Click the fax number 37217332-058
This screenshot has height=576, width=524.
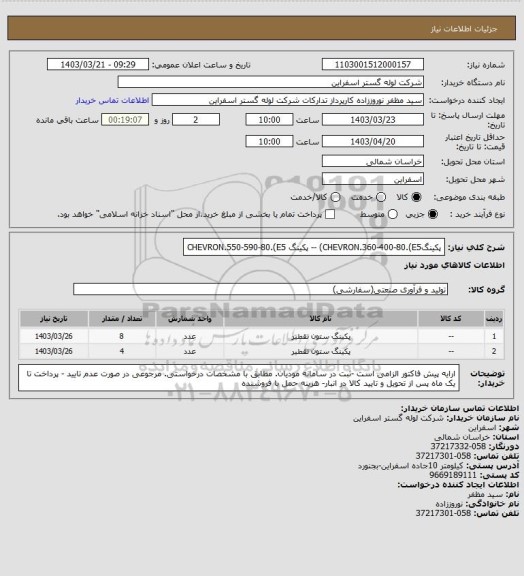point(458,446)
